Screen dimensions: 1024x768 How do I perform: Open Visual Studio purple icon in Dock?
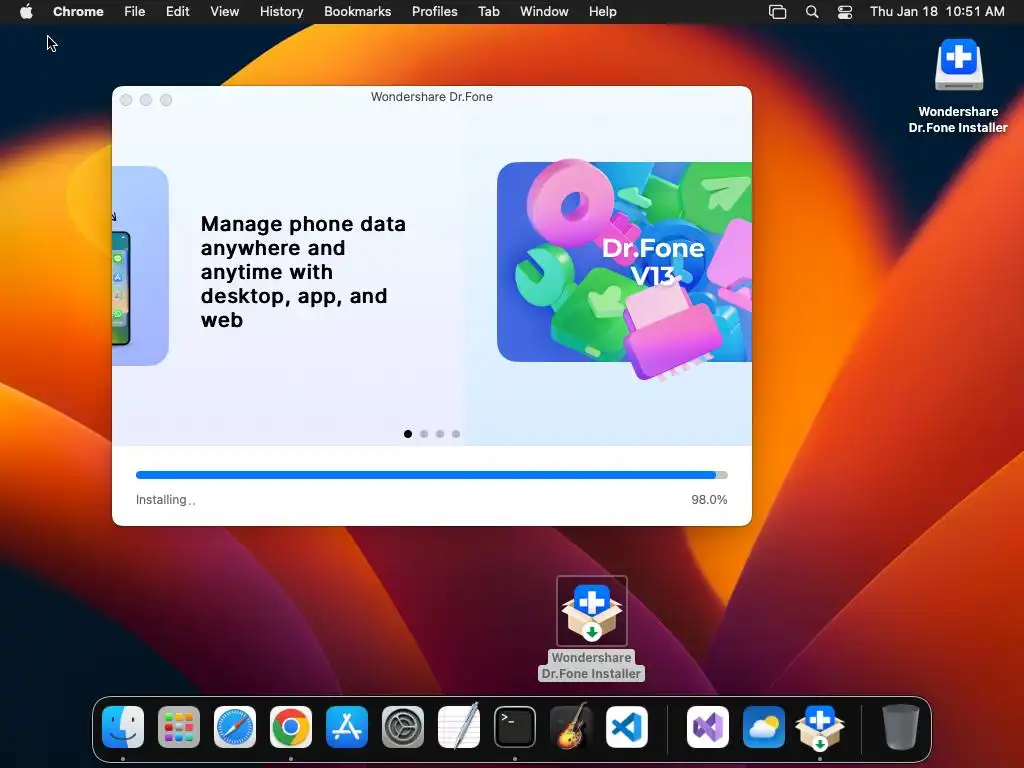708,727
